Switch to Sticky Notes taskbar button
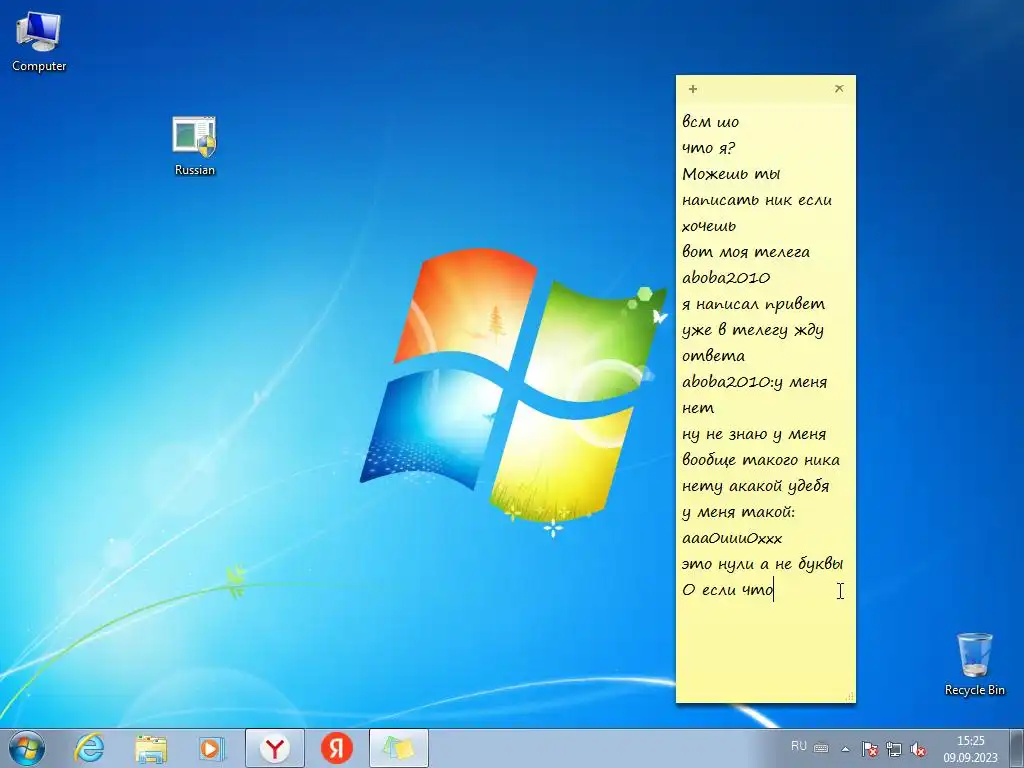1024x768 pixels. point(399,748)
